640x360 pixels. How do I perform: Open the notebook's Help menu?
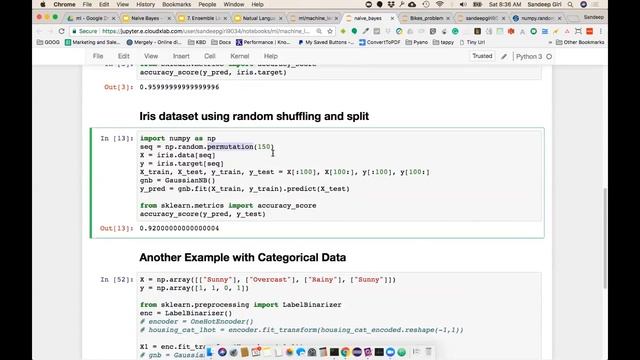(271, 56)
